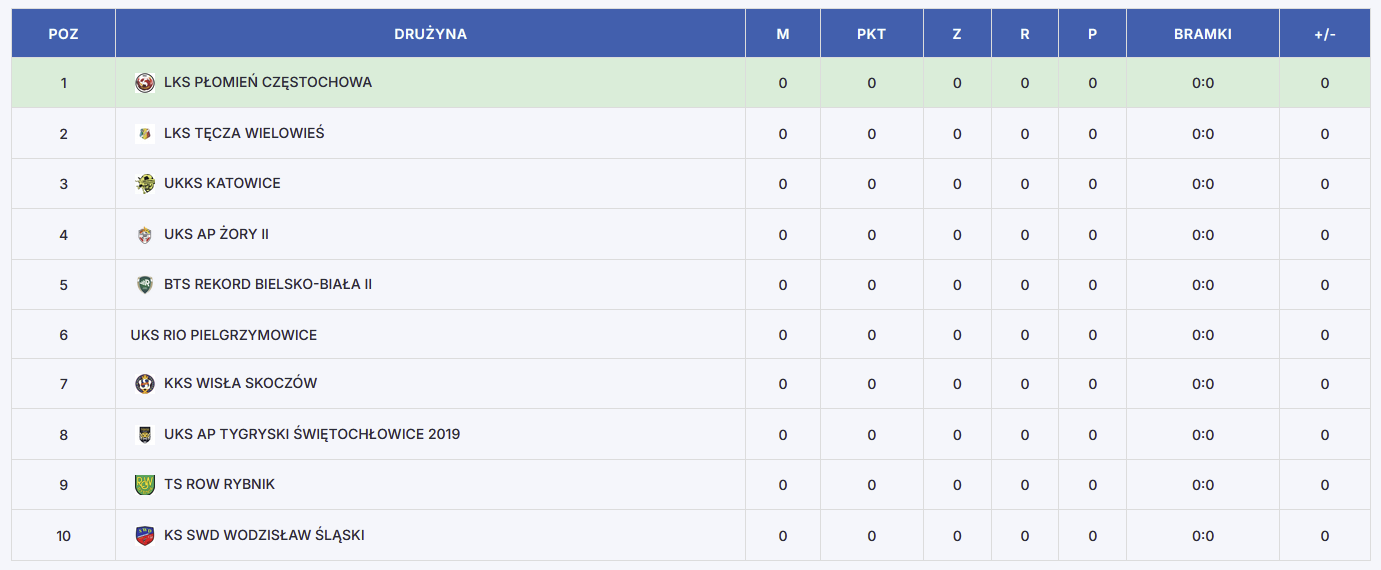1381x570 pixels.
Task: Select the BRAMKI column header
Action: [1203, 34]
